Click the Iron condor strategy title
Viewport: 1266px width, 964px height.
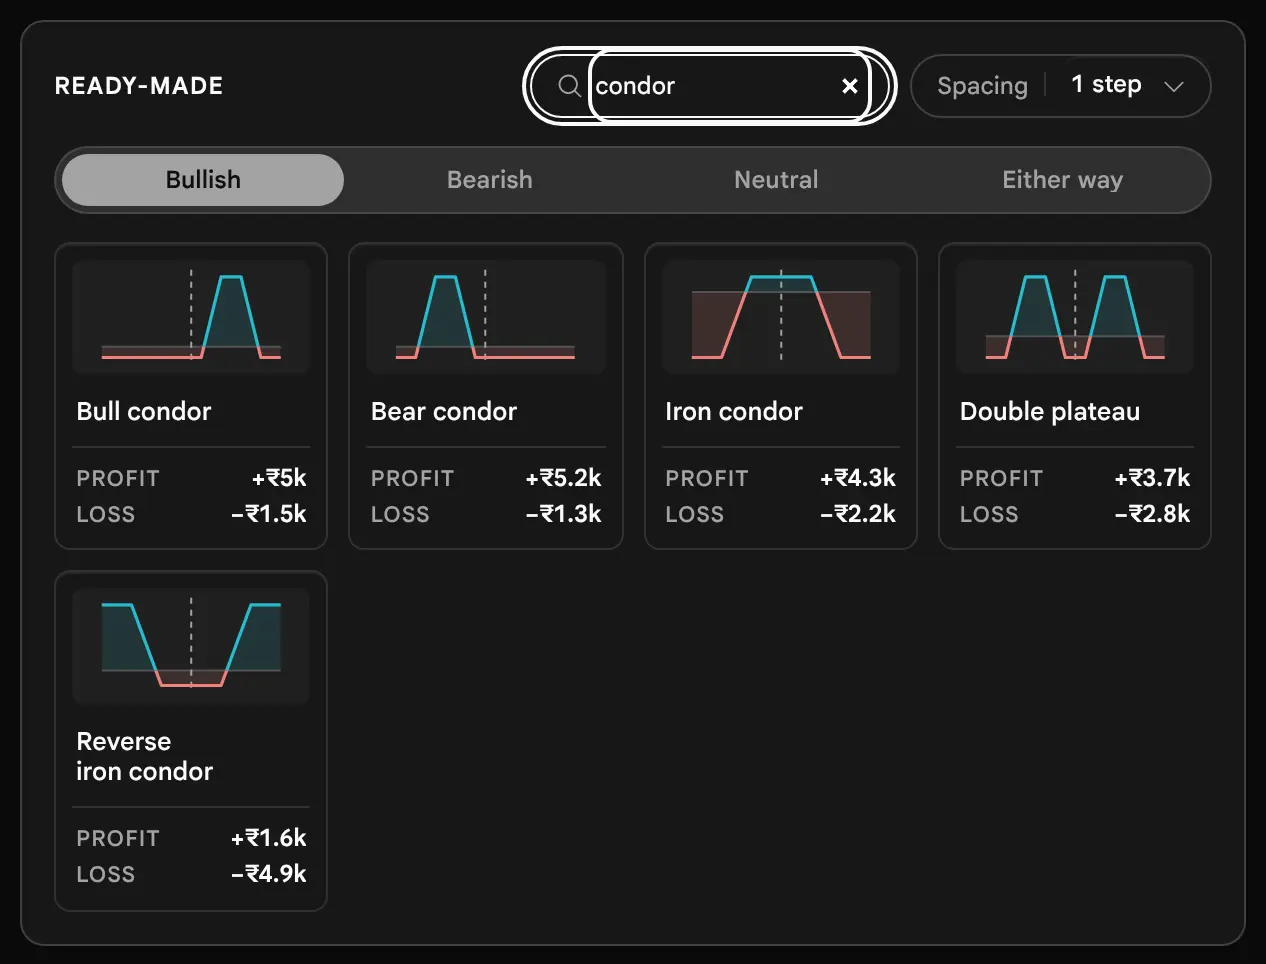pos(734,411)
